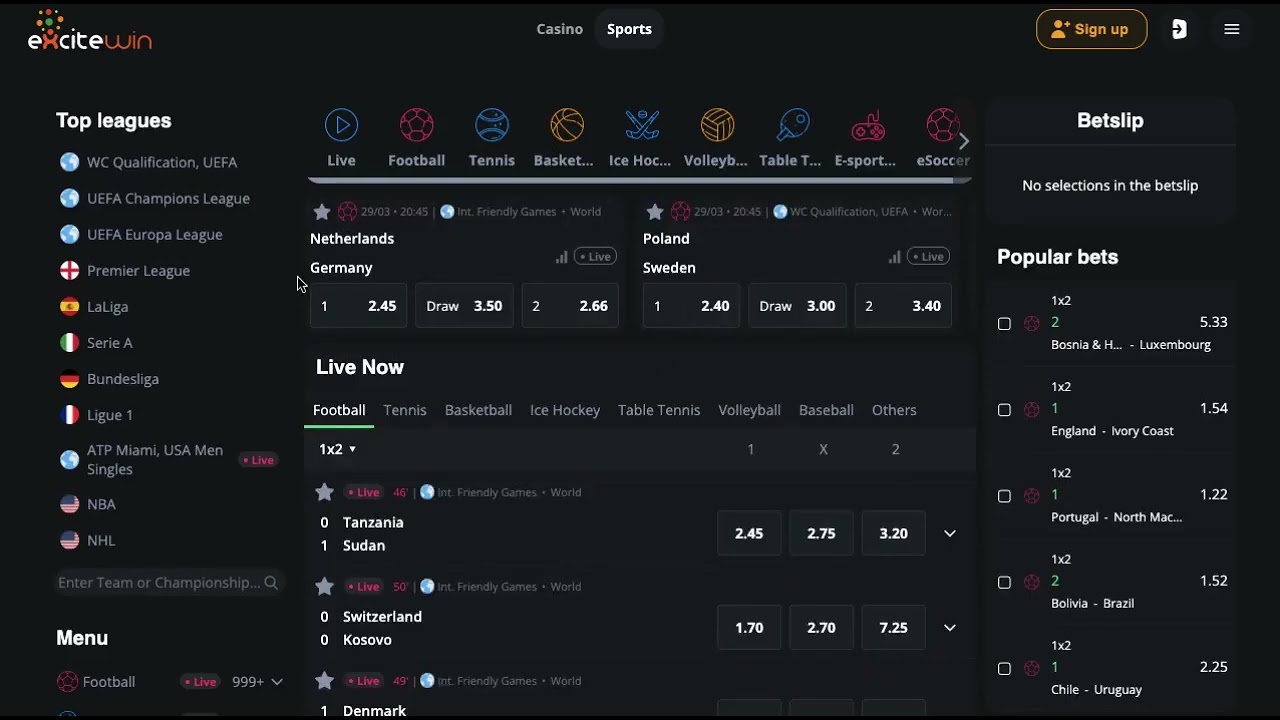This screenshot has height=720, width=1280.
Task: Open NBA in top leagues
Action: (101, 504)
